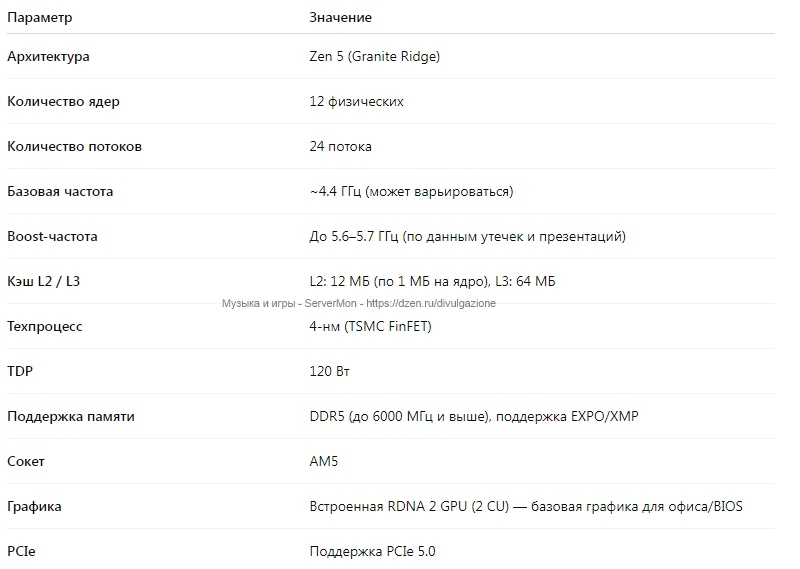Click the 24 потока value
The width and height of the screenshot is (800, 569).
(340, 146)
